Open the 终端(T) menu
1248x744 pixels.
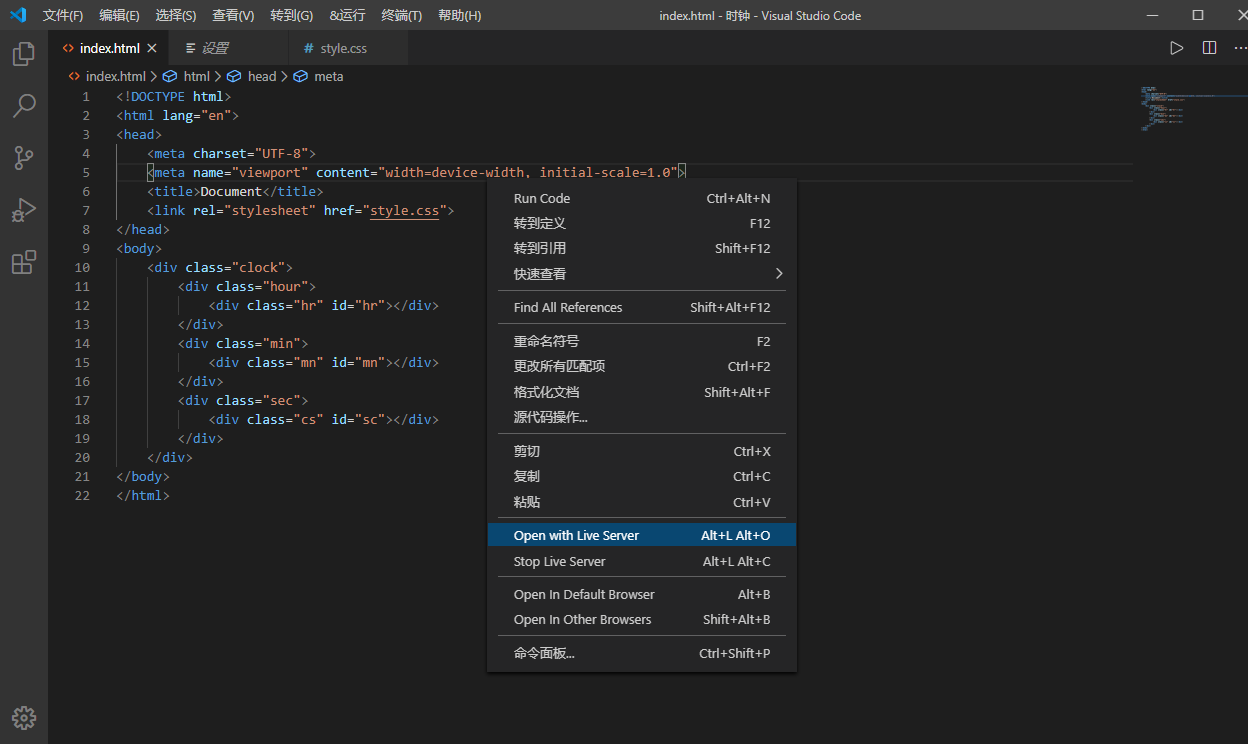click(401, 15)
